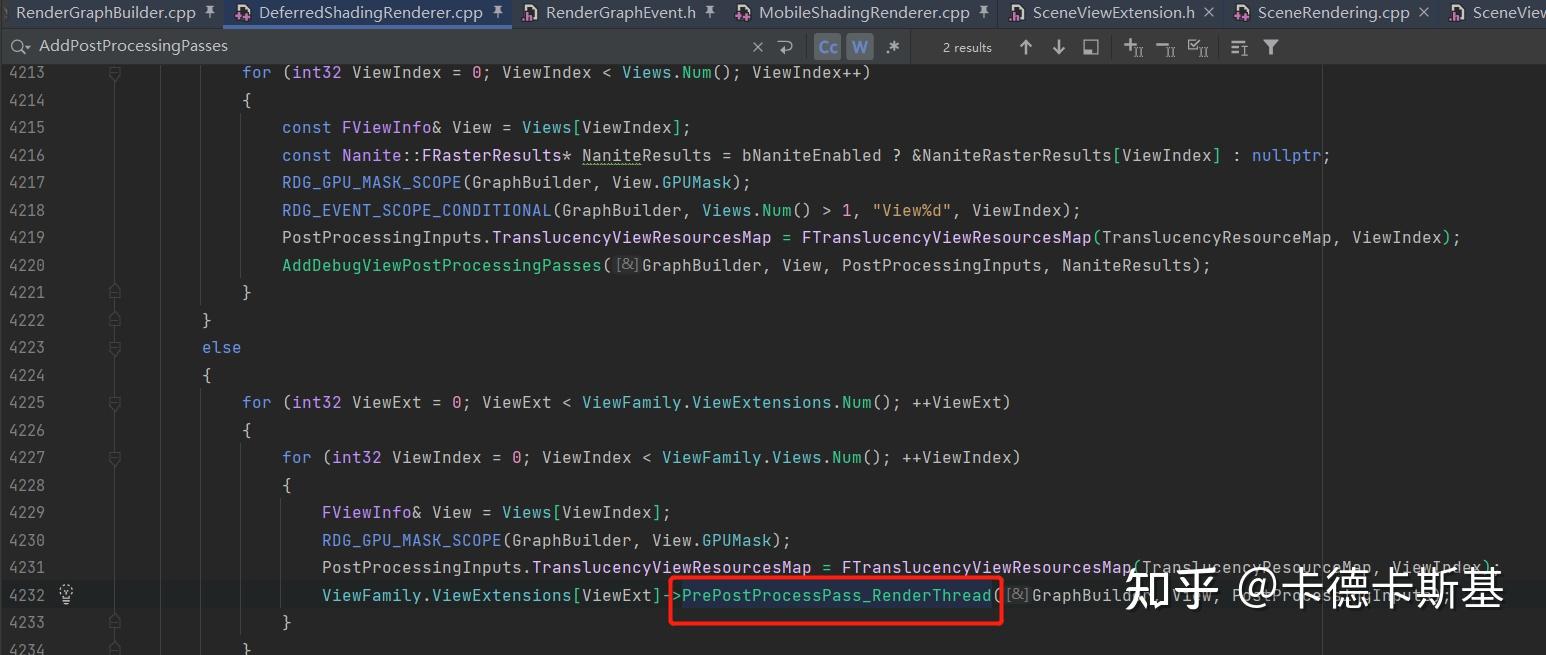Screen dimensions: 1546x655
Task: Open results in Find tool window
Action: click(x=1091, y=47)
